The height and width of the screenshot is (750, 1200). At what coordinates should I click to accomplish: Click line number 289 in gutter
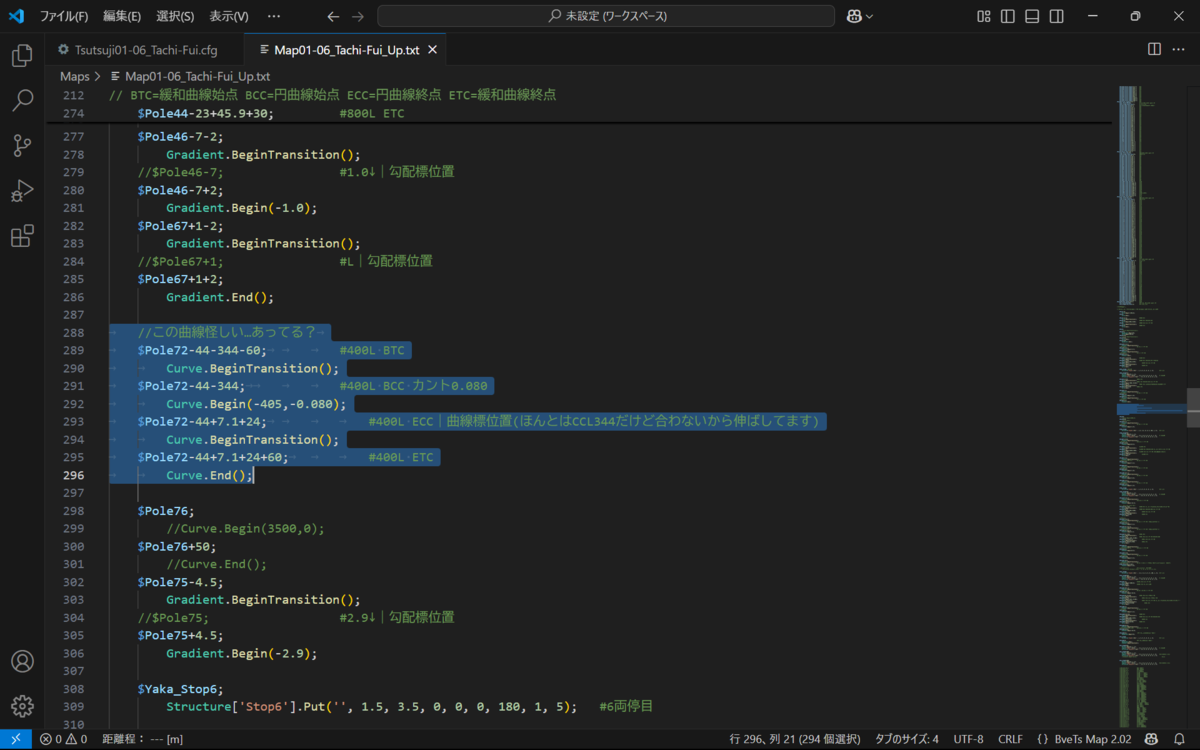(73, 350)
